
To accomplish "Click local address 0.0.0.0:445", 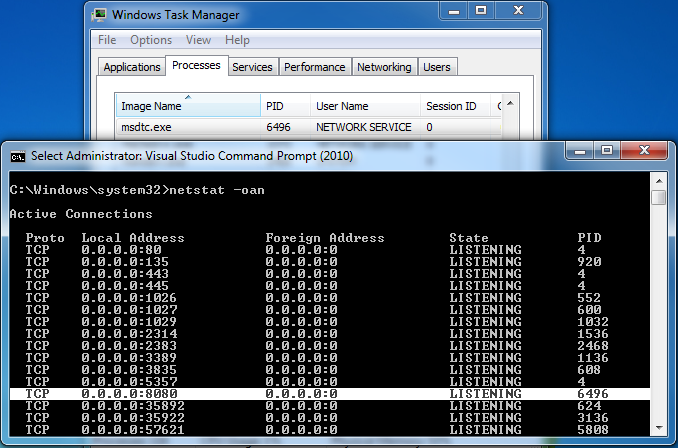I will point(125,286).
